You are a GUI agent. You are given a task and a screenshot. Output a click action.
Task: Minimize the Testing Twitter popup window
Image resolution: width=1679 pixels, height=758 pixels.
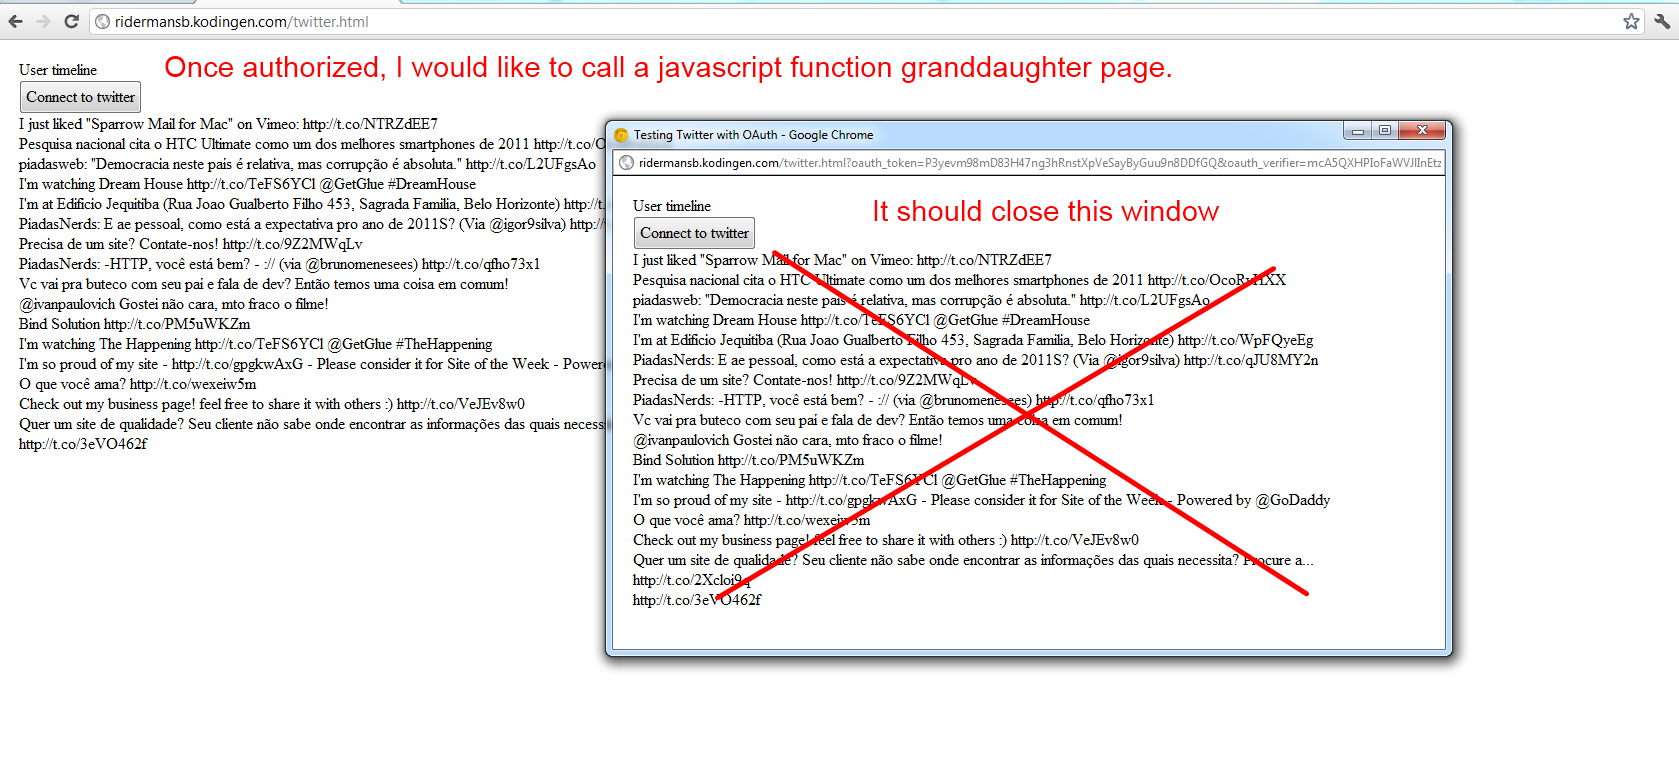[x=1357, y=131]
